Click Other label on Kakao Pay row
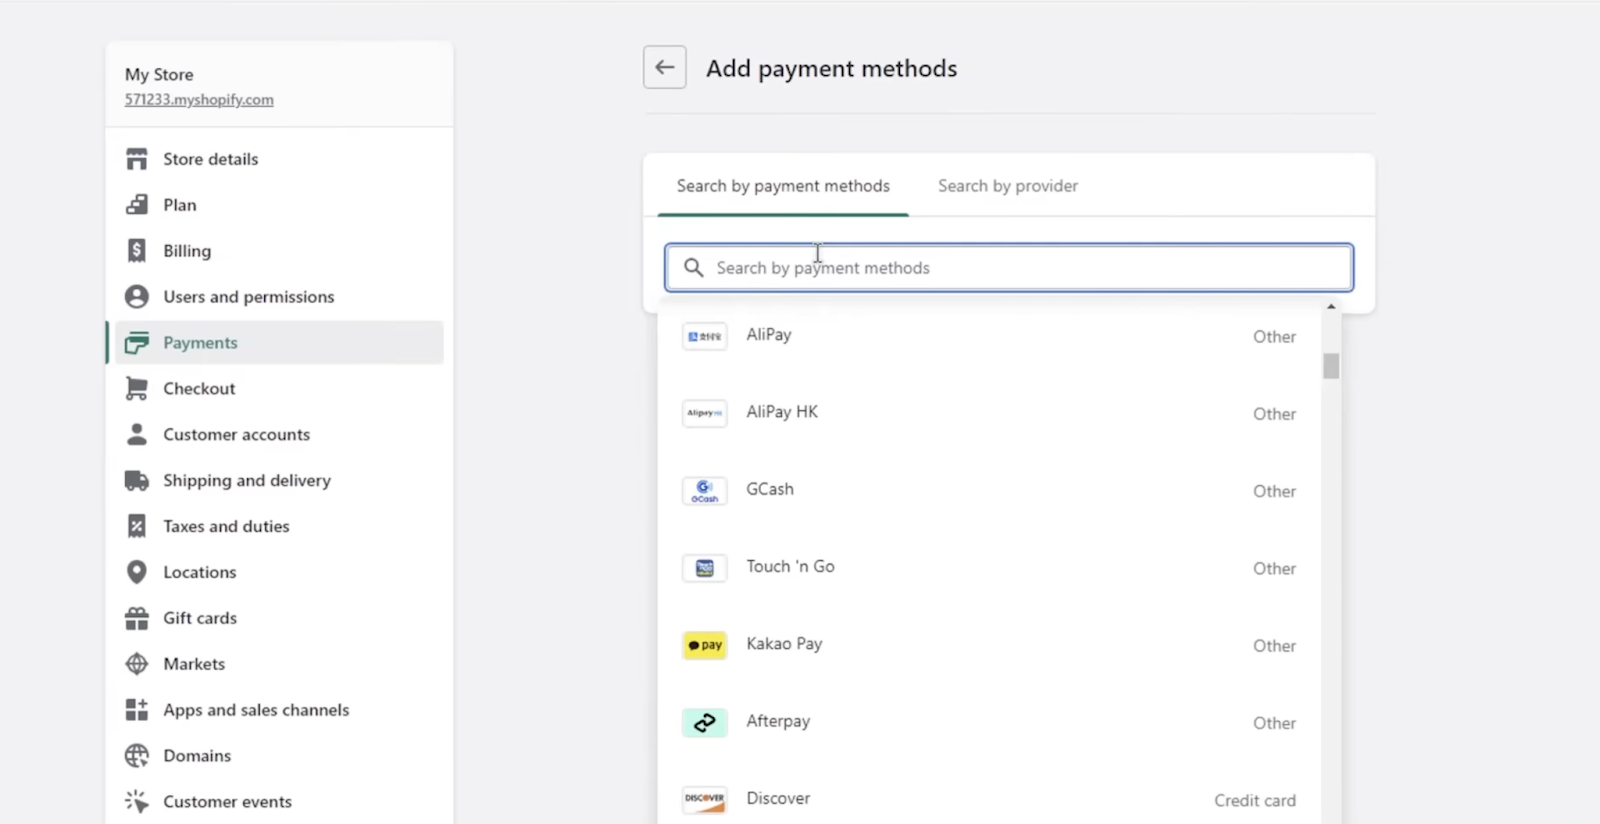Screen dimensions: 1600x824 click(x=1275, y=646)
